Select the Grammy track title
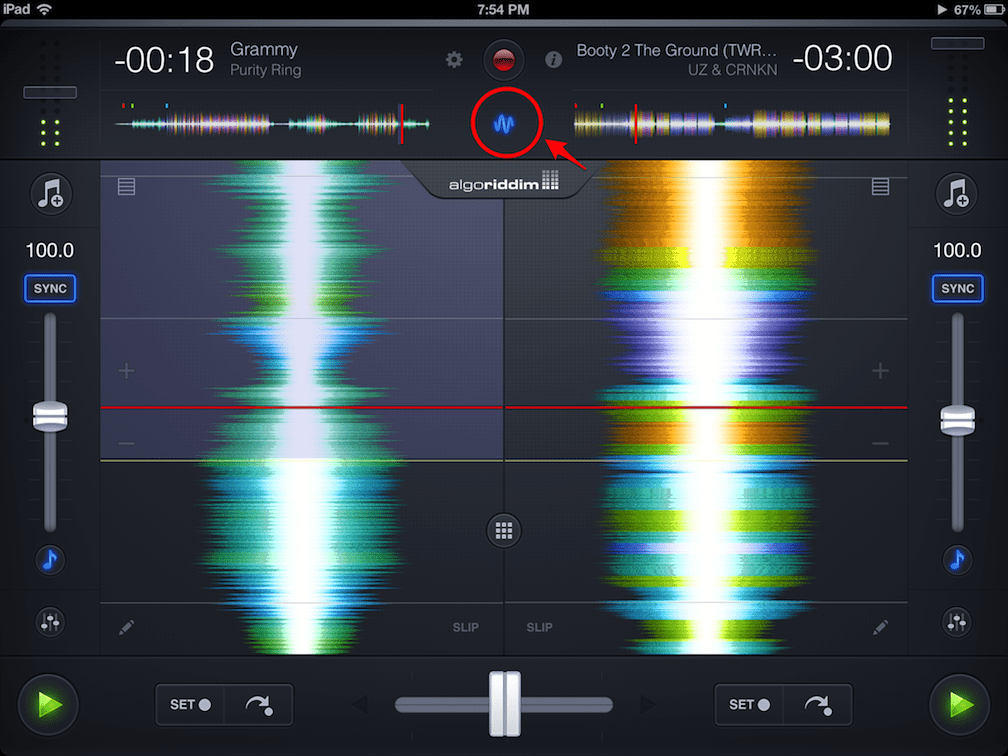1008x756 pixels. tap(264, 48)
